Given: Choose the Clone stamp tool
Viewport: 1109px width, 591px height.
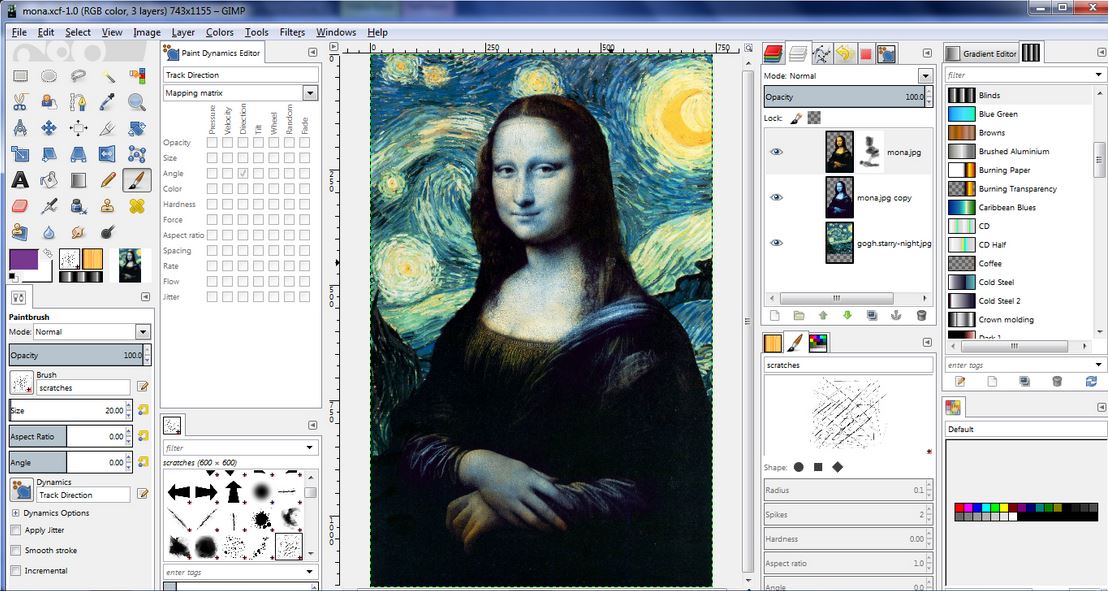Looking at the screenshot, I should [108, 206].
